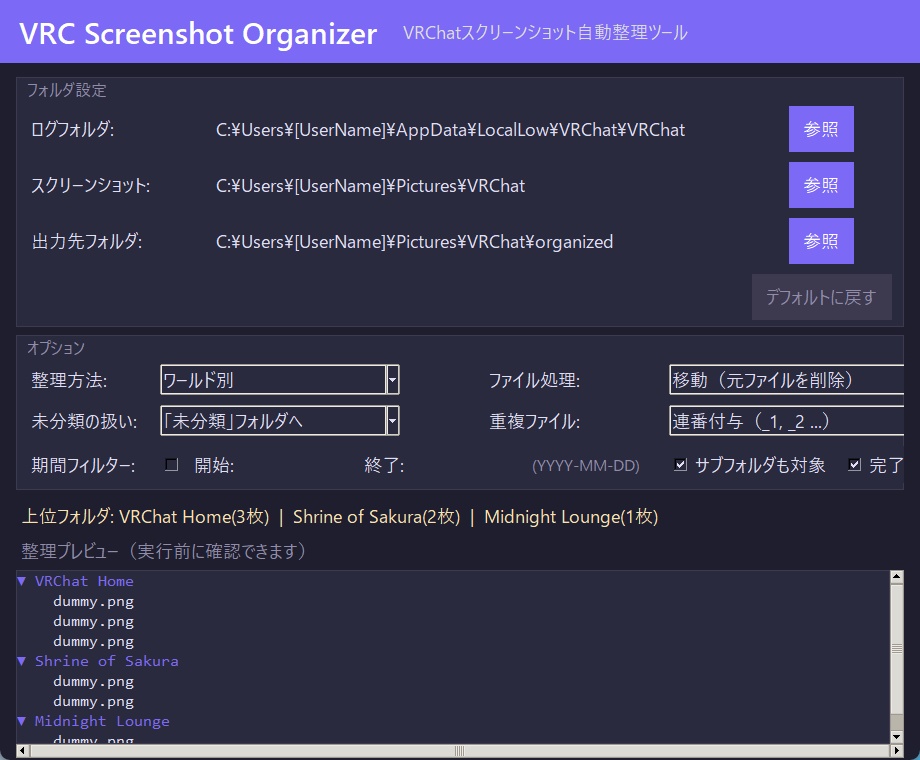920x760 pixels.
Task: Click 参照 next to スクリーンショット
Action: [821, 185]
